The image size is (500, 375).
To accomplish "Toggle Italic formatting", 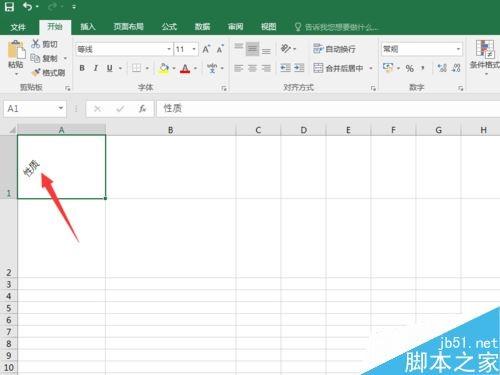I will 96,68.
